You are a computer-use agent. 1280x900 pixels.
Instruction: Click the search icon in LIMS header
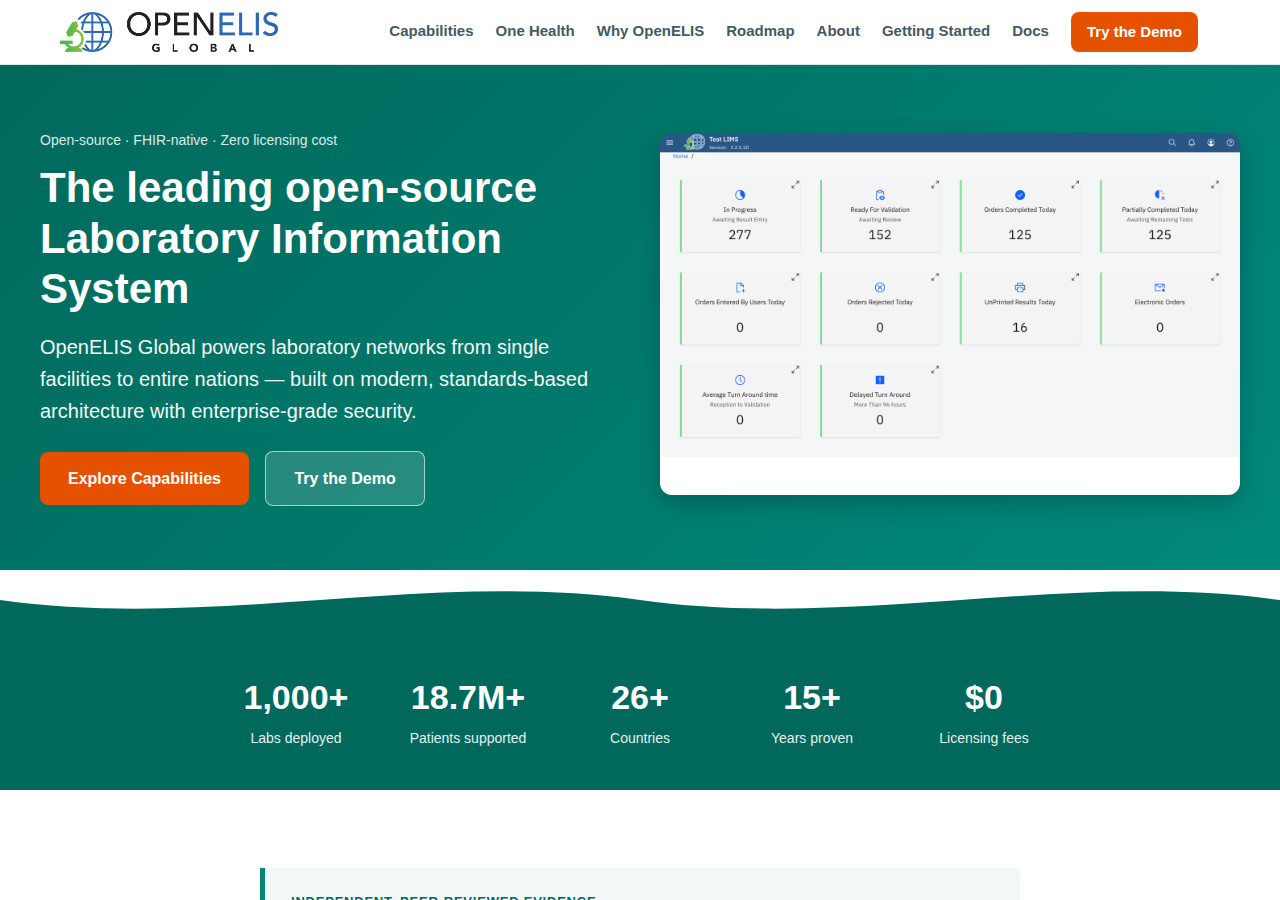(x=1172, y=142)
